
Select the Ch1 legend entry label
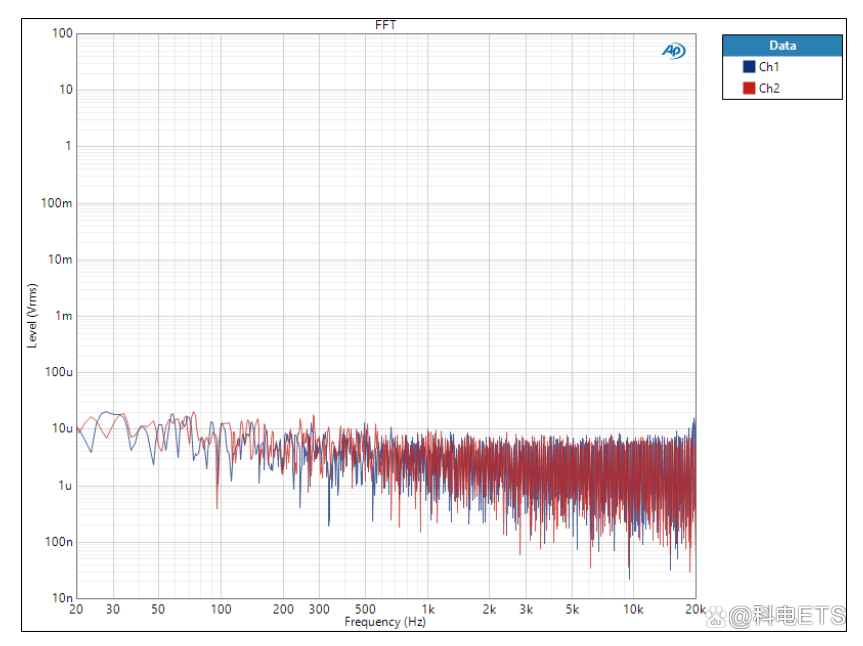tap(769, 67)
